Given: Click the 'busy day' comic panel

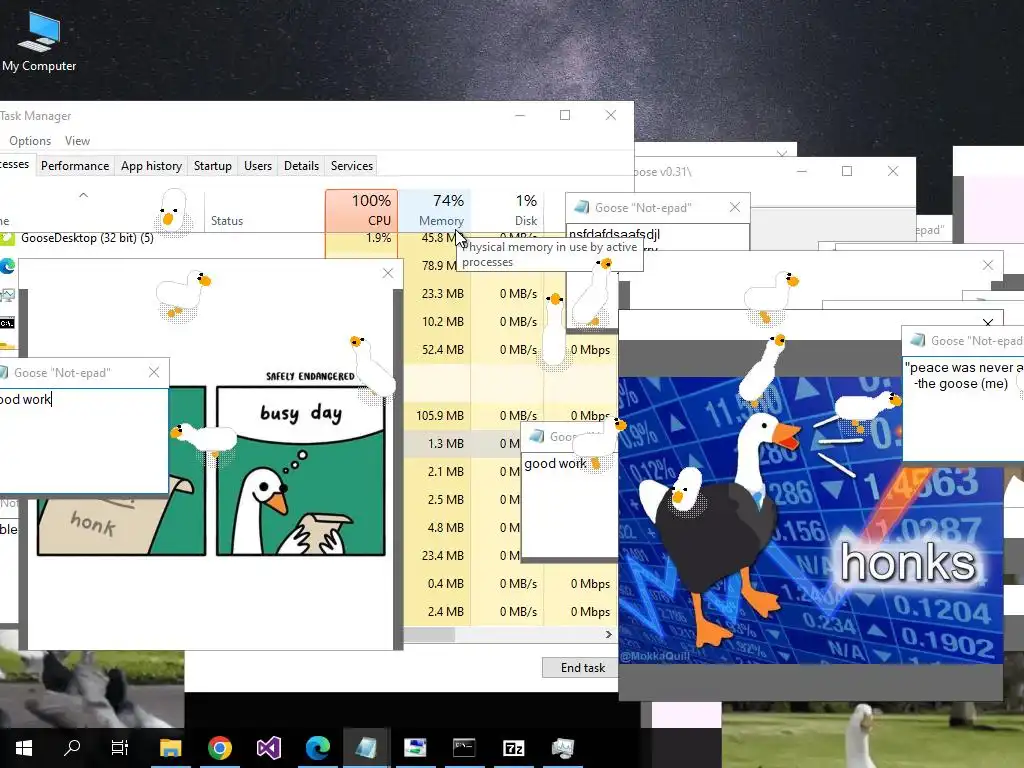Looking at the screenshot, I should tap(300, 470).
